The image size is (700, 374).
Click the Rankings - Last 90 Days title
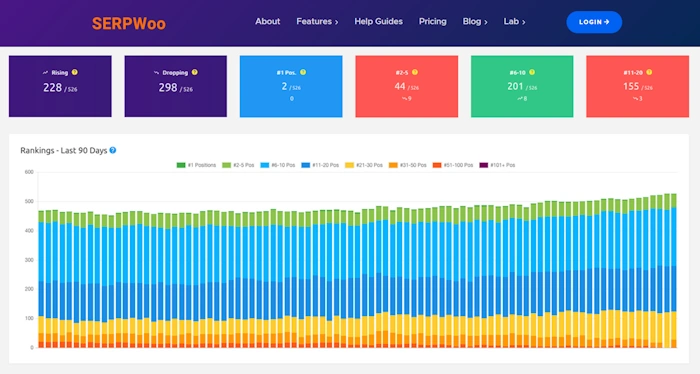[64, 150]
